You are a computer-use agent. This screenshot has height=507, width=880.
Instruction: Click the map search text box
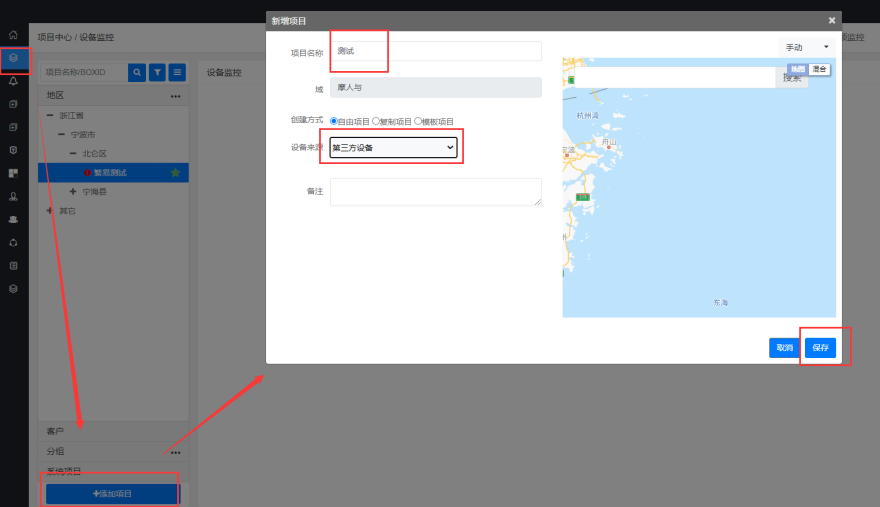tap(675, 78)
